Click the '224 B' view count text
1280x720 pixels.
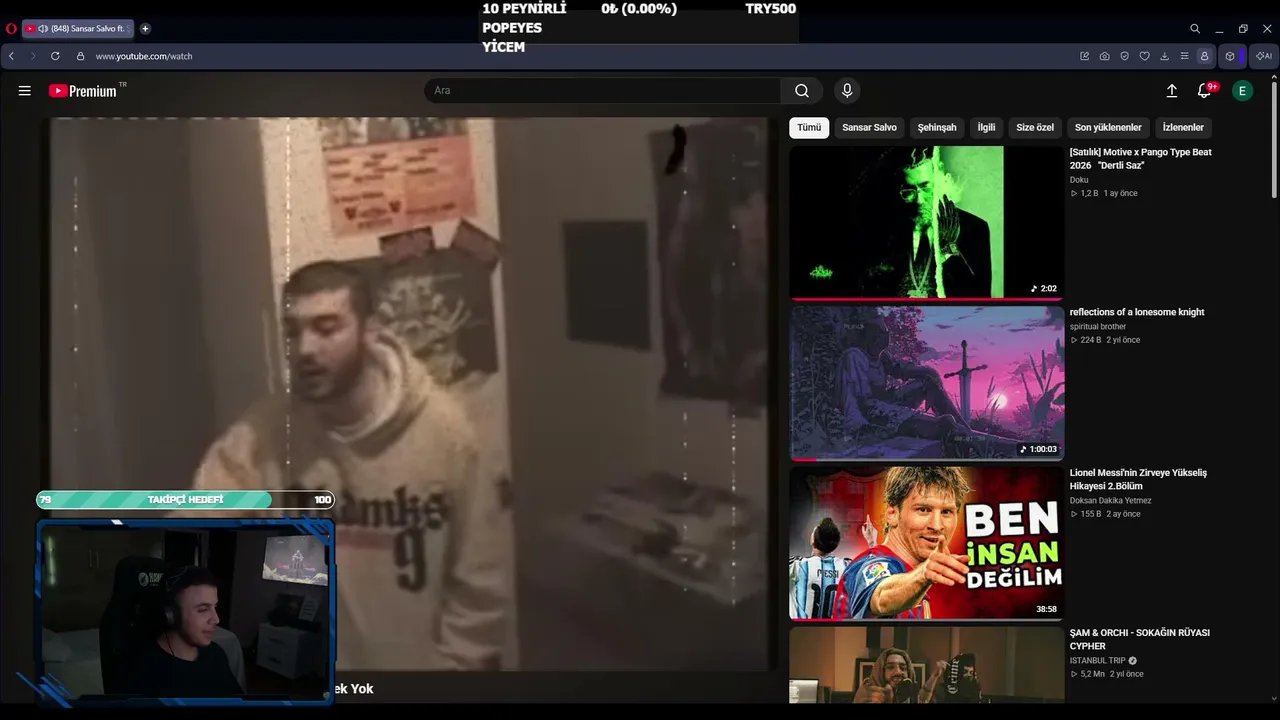pos(1091,340)
